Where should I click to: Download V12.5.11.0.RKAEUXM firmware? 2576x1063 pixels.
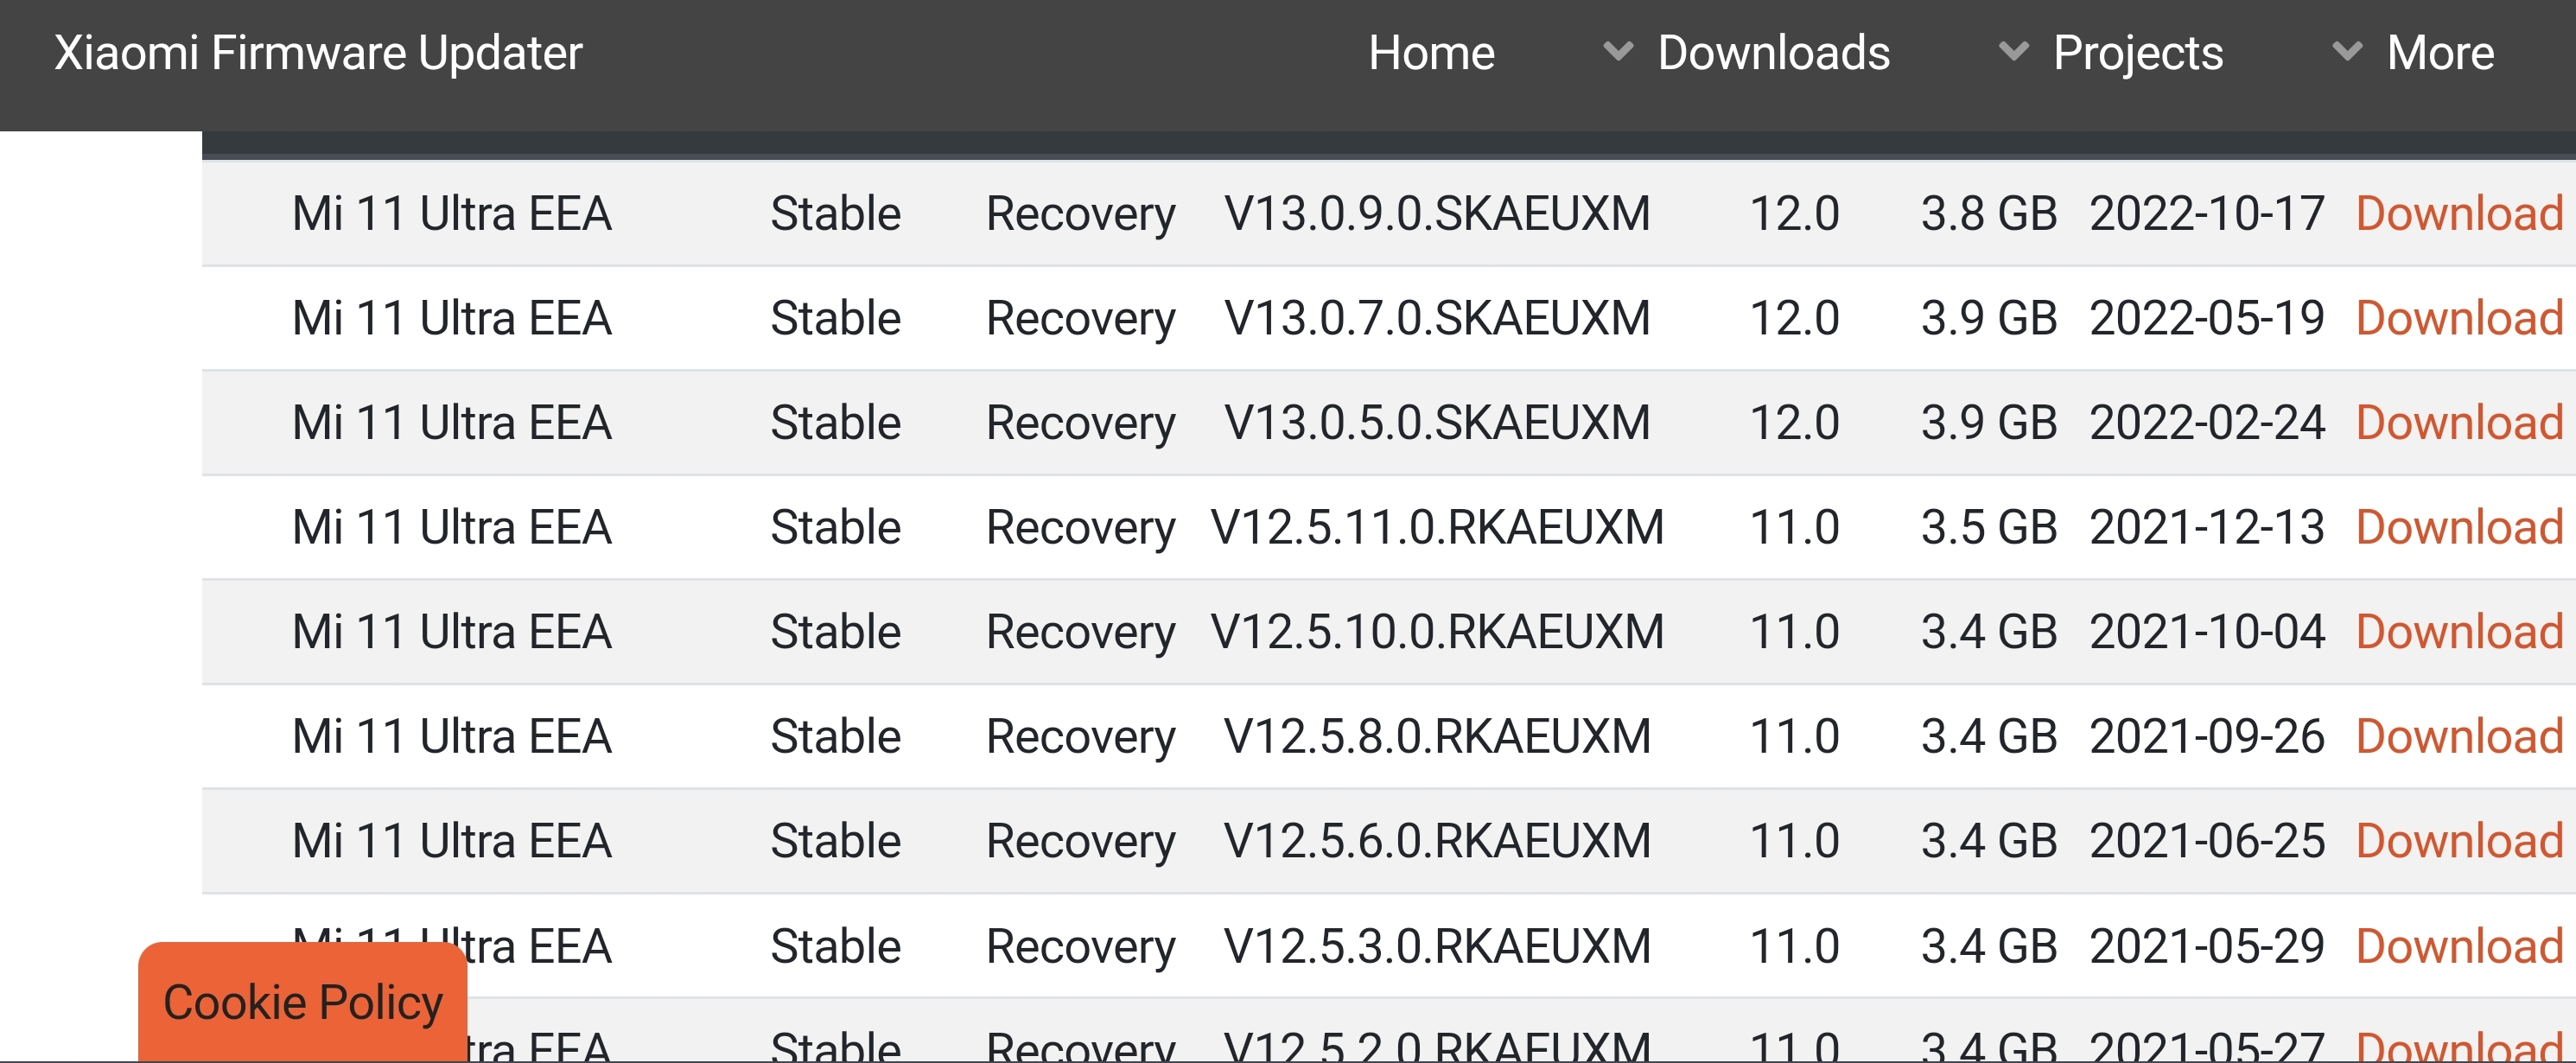(x=2459, y=528)
